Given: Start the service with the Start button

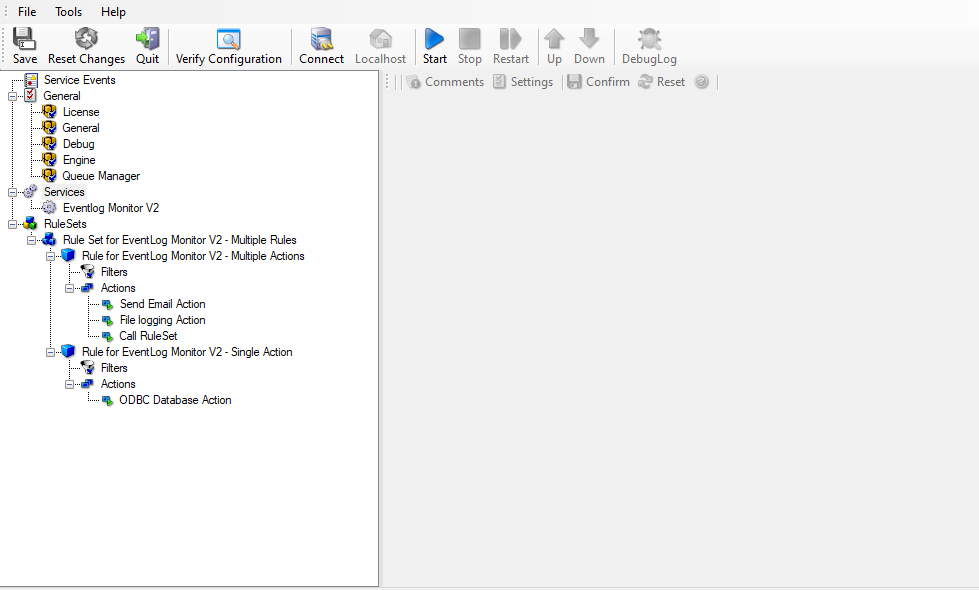Looking at the screenshot, I should [x=434, y=39].
